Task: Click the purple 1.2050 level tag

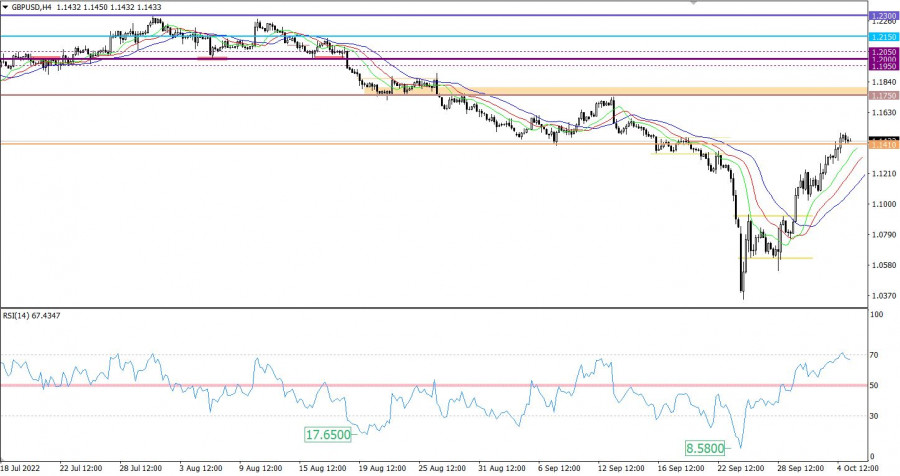Action: point(883,52)
